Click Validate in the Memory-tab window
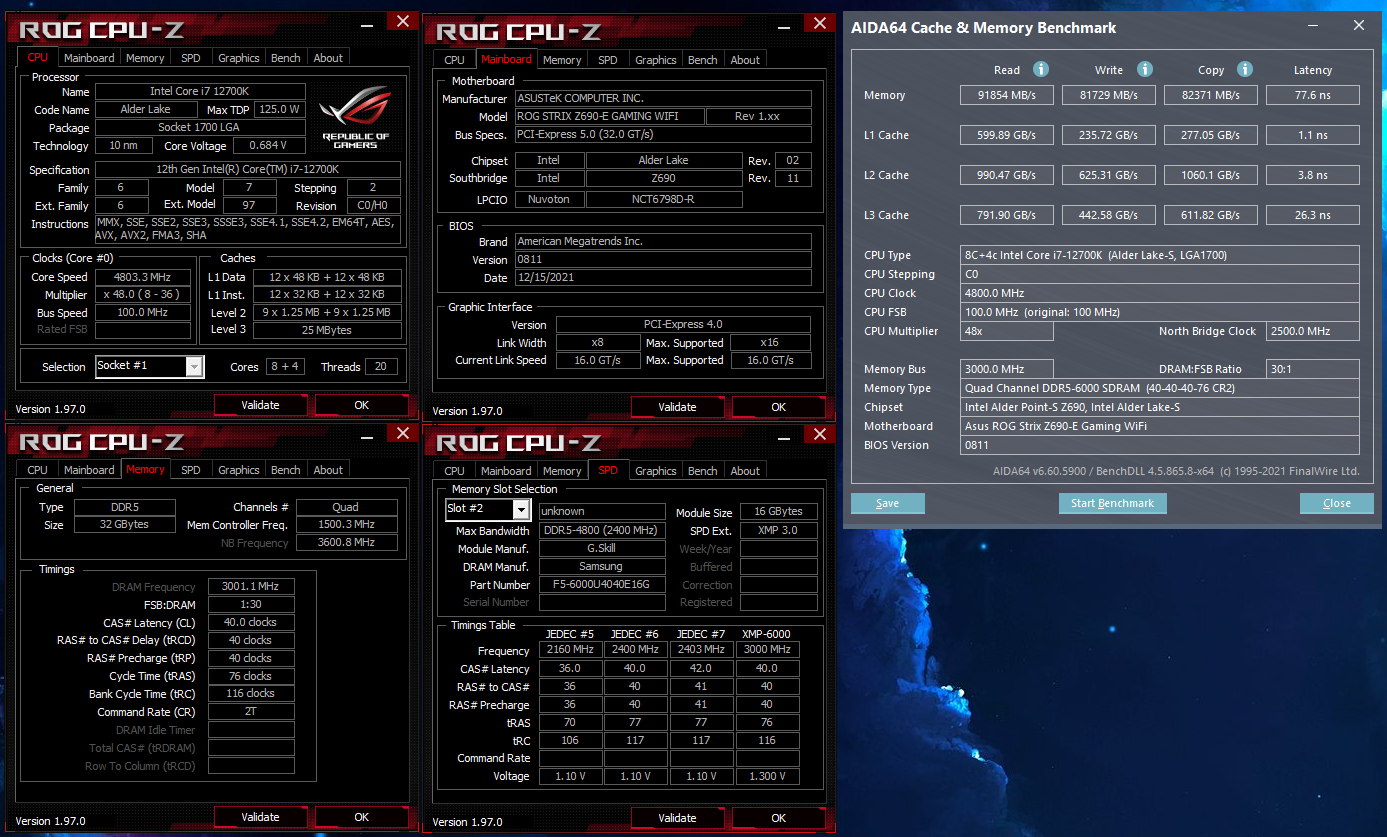The image size is (1387, 837). [260, 817]
